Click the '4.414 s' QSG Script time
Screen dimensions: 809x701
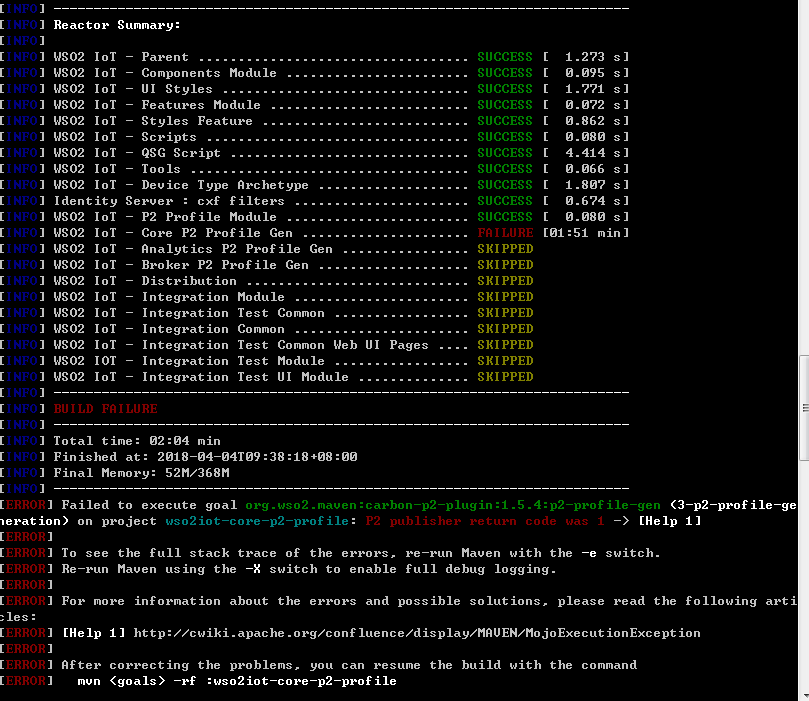coord(592,153)
